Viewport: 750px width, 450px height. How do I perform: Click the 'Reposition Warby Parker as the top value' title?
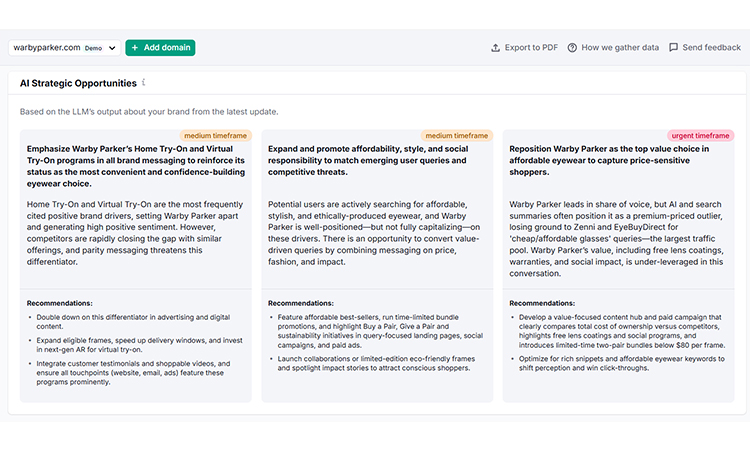pyautogui.click(x=609, y=161)
